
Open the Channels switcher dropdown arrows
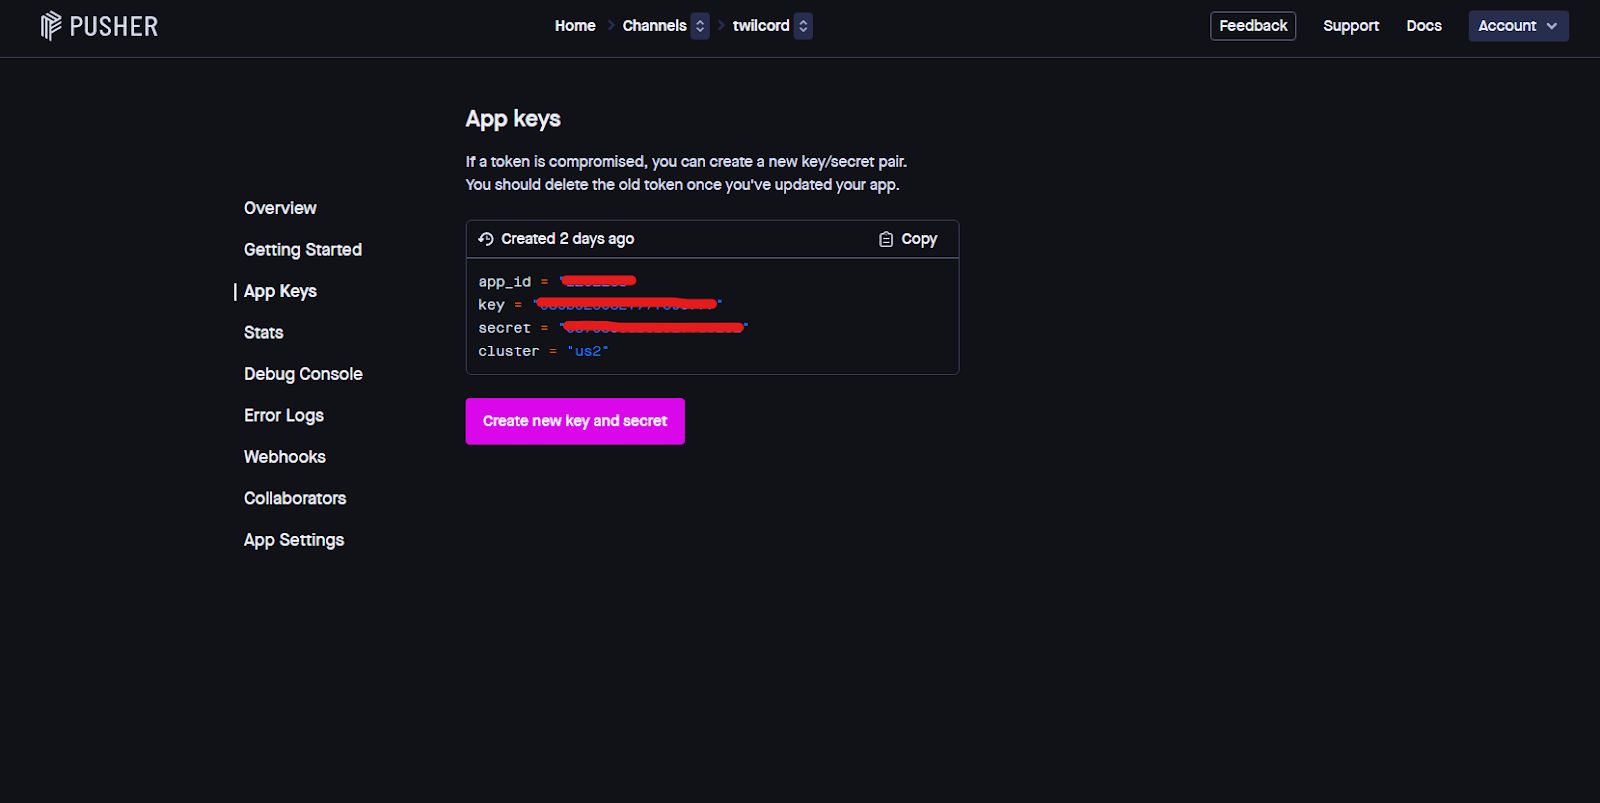point(700,26)
